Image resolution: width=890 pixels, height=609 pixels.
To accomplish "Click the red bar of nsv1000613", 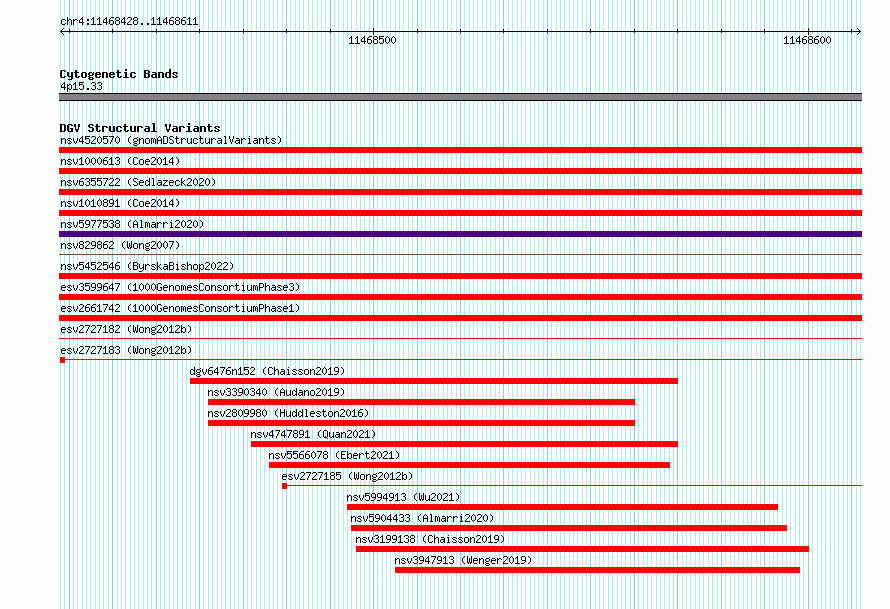I will point(460,171).
